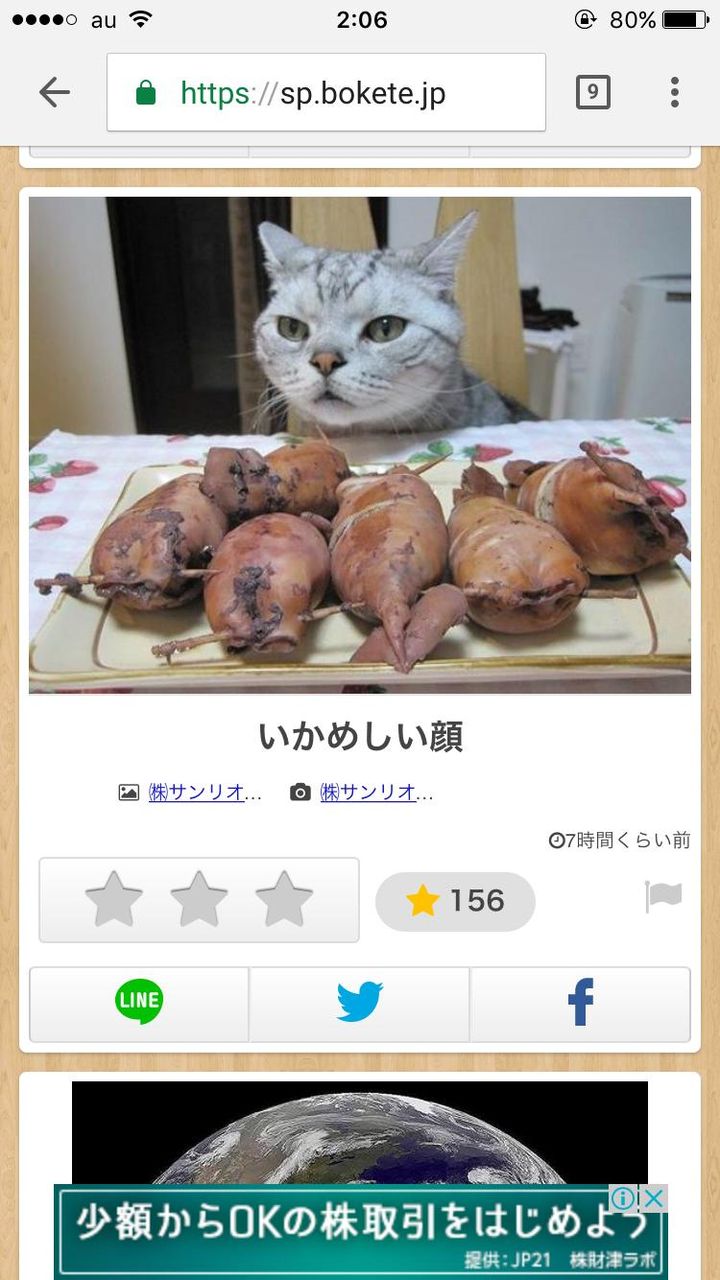The image size is (720, 1280).
Task: Open the cat and squid photo
Action: [360, 445]
